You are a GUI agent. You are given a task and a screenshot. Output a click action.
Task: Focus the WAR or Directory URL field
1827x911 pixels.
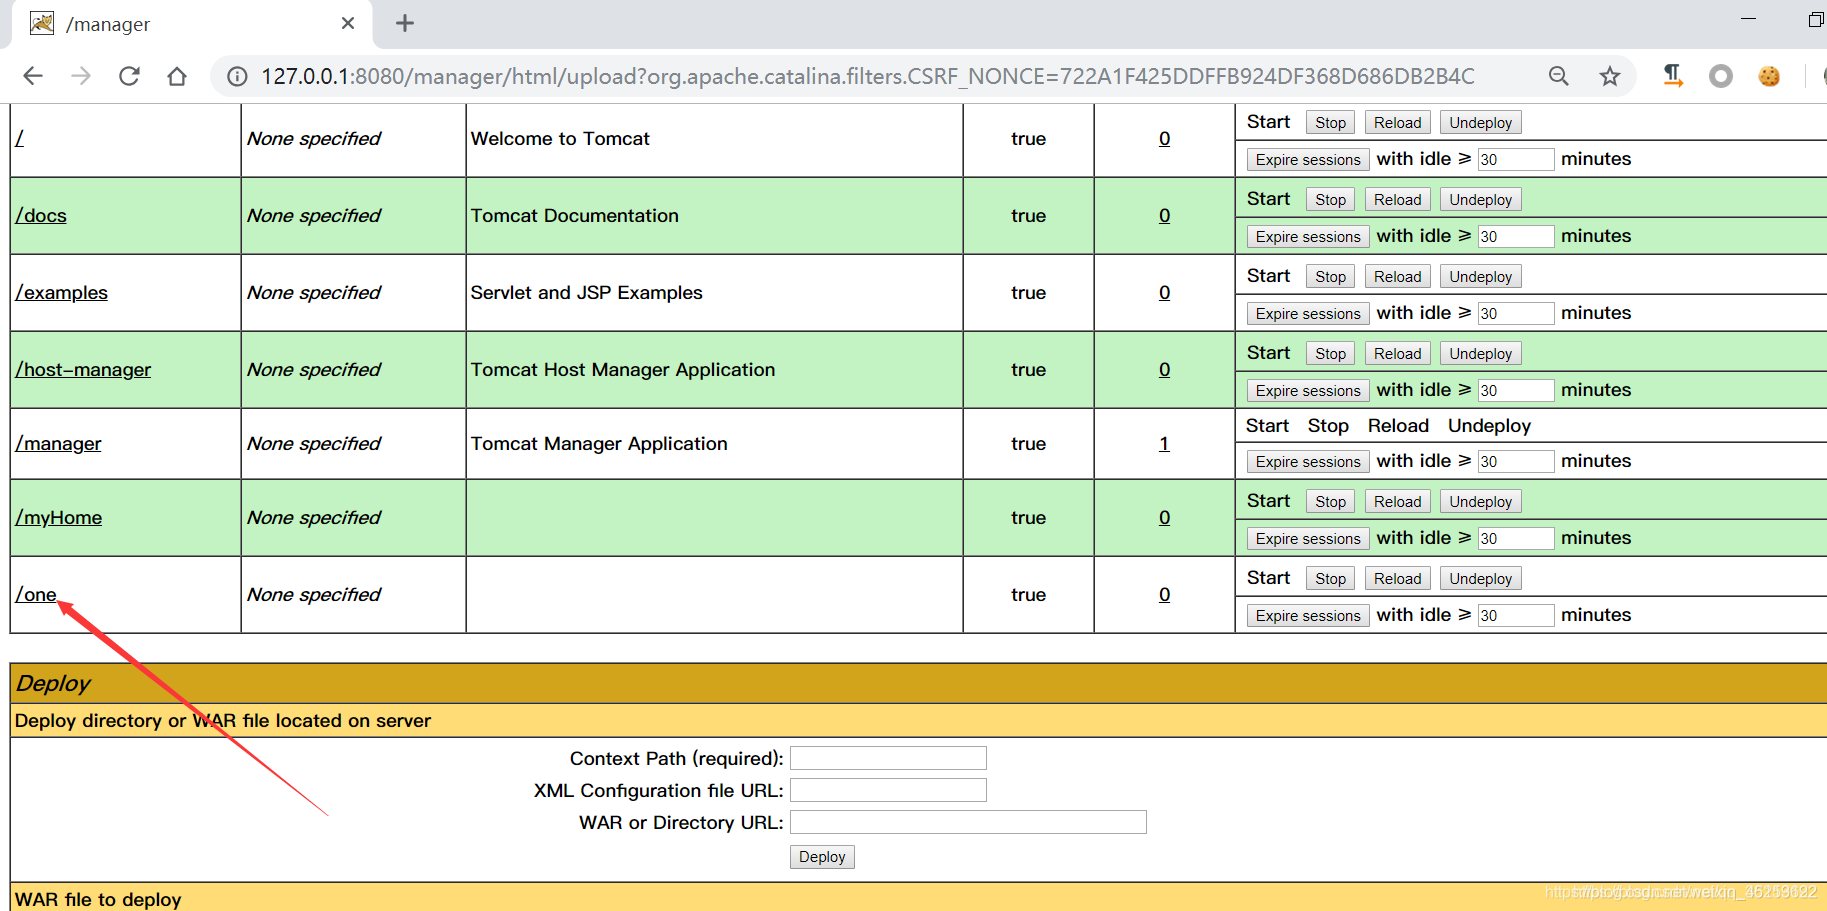click(968, 822)
